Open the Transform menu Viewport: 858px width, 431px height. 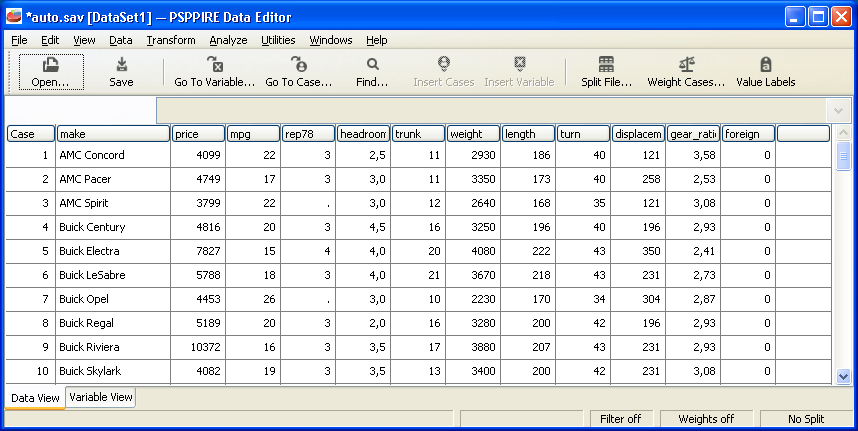point(171,40)
